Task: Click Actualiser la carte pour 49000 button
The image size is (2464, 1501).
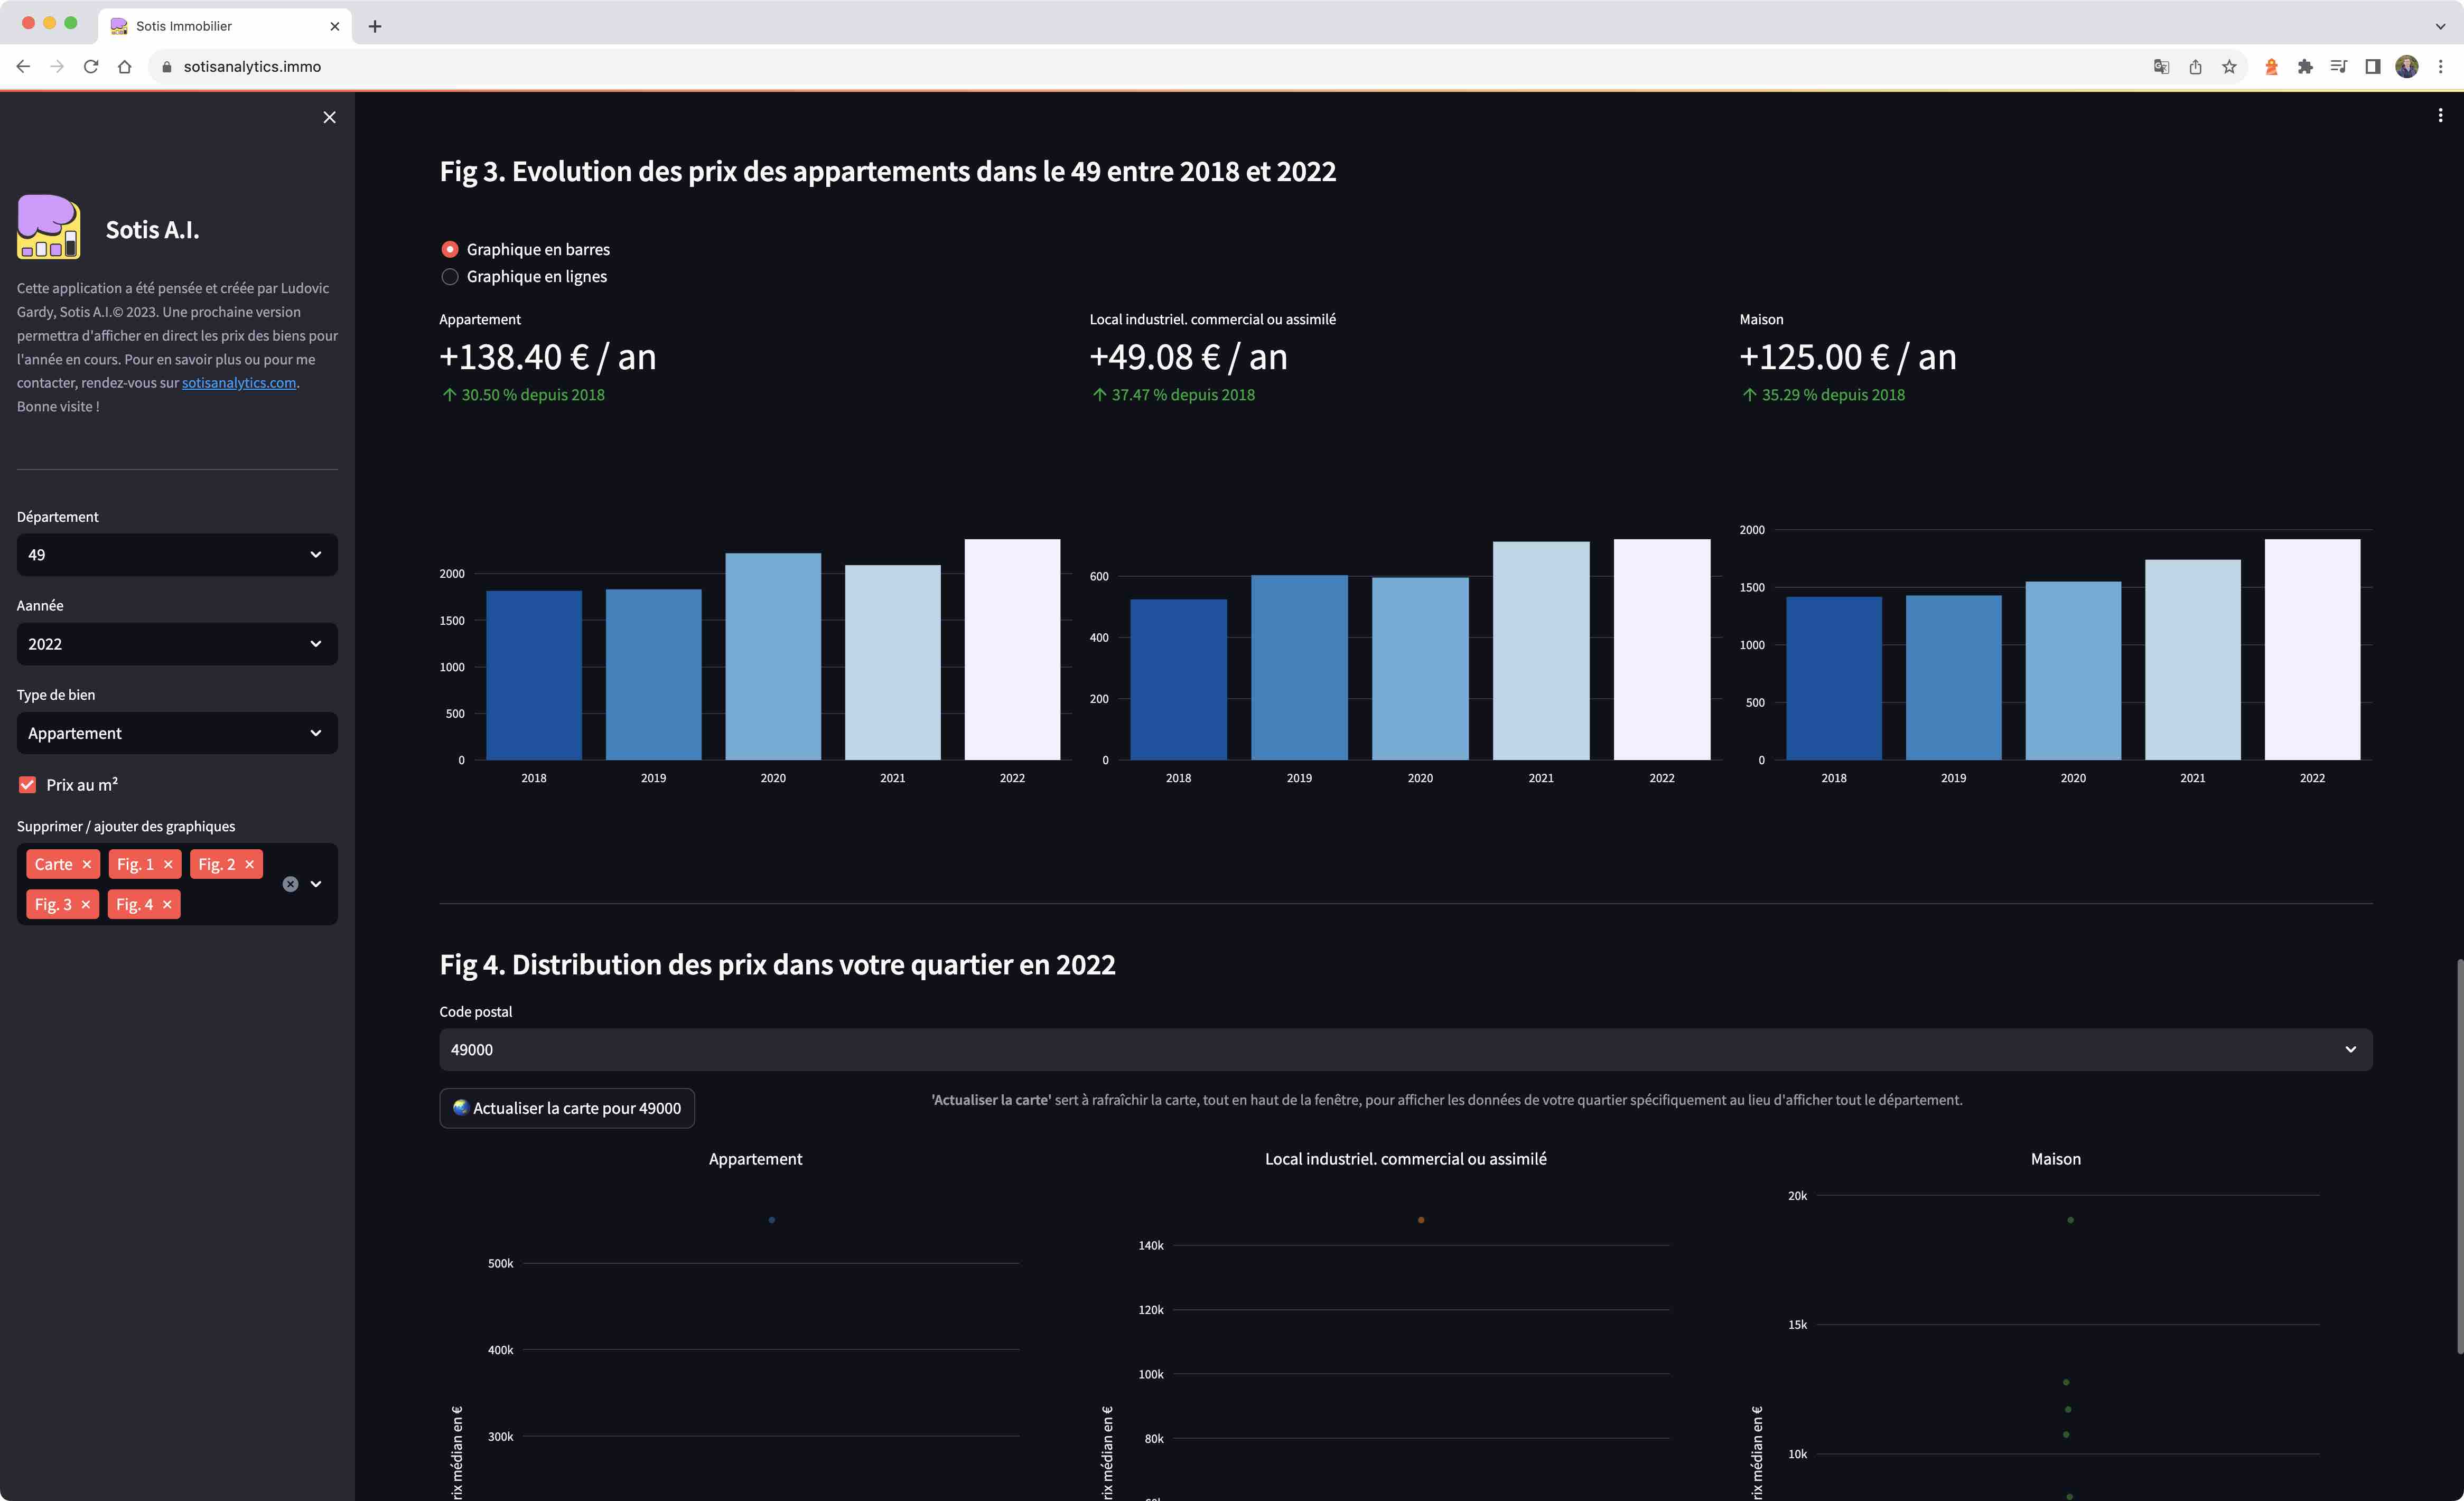Action: [x=566, y=1108]
